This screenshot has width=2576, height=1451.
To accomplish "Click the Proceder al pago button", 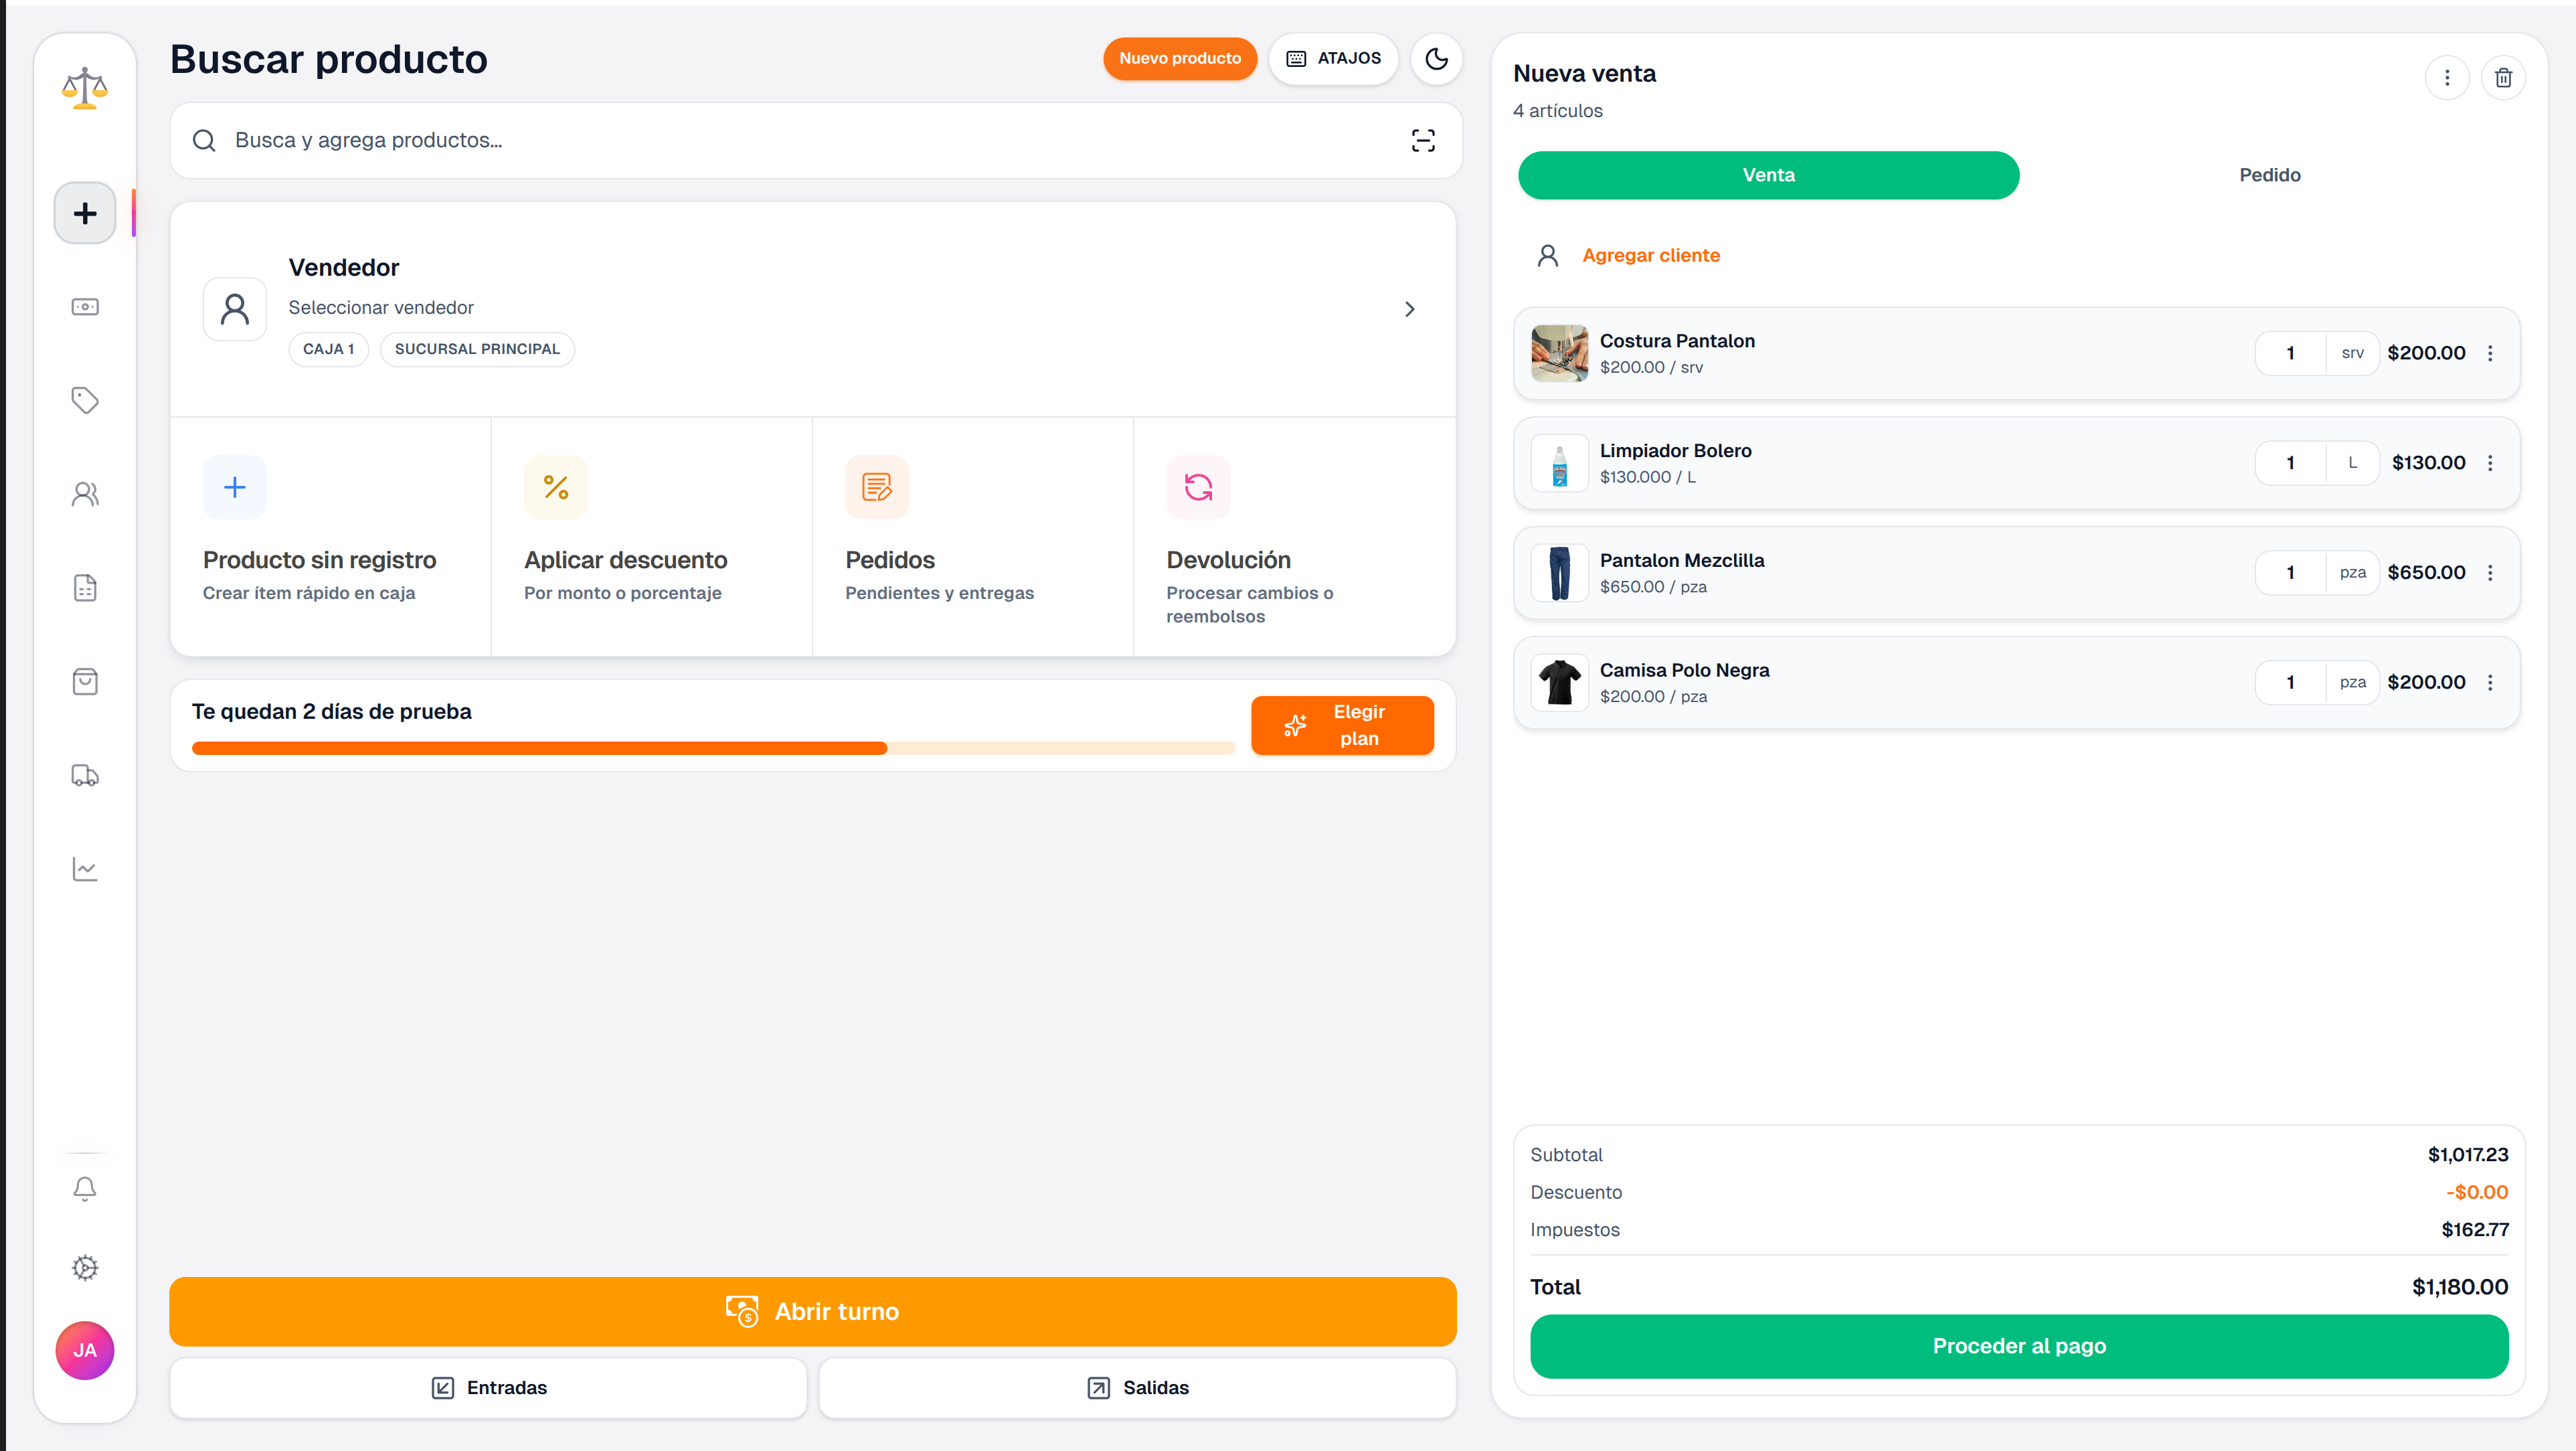I will pyautogui.click(x=2018, y=1346).
